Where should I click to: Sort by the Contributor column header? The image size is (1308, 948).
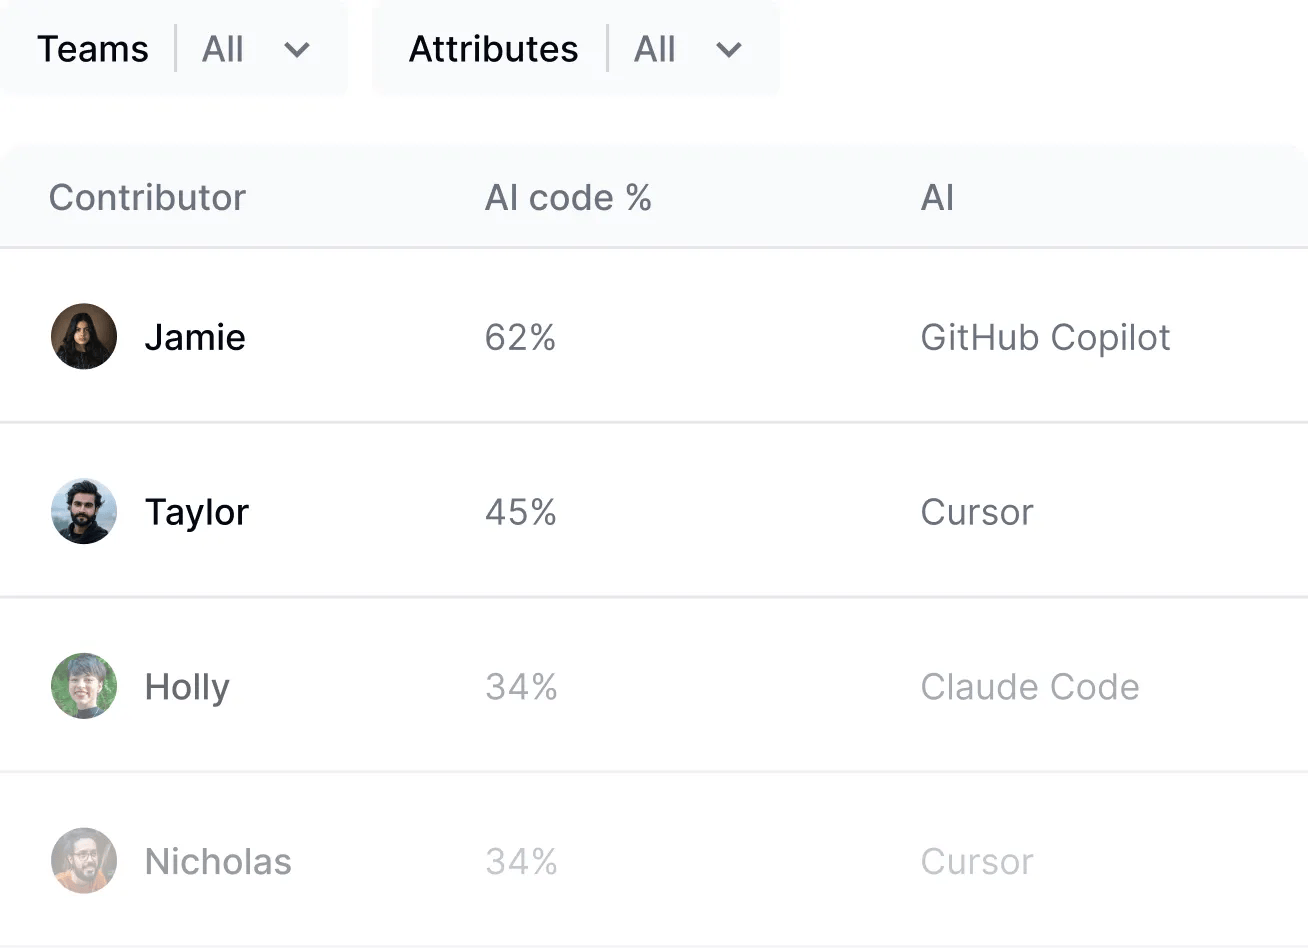tap(147, 198)
